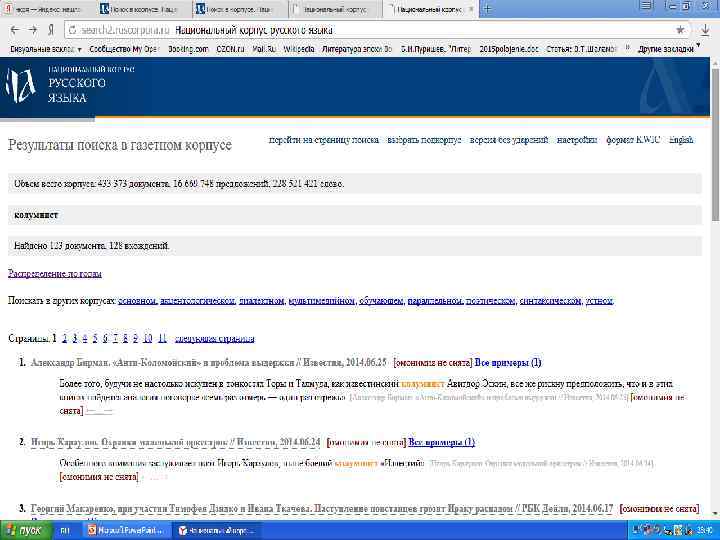The height and width of the screenshot is (540, 720).
Task: Click the Russian National Corpus logo
Action: coord(21,84)
